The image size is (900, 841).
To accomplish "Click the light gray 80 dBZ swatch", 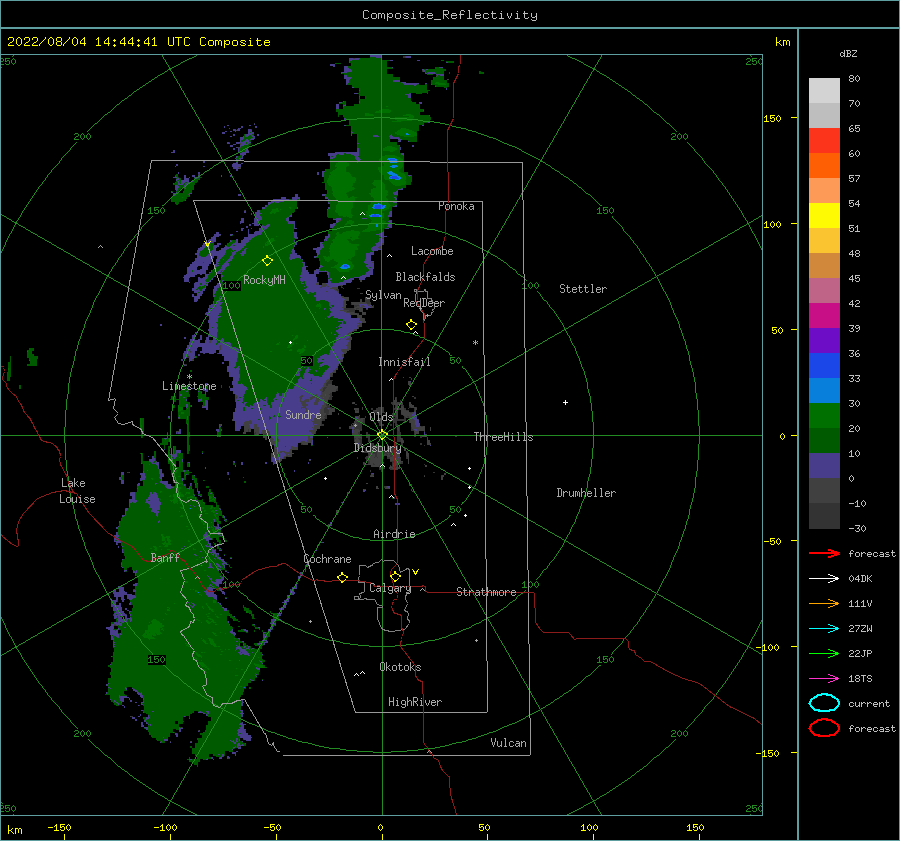I will point(824,91).
